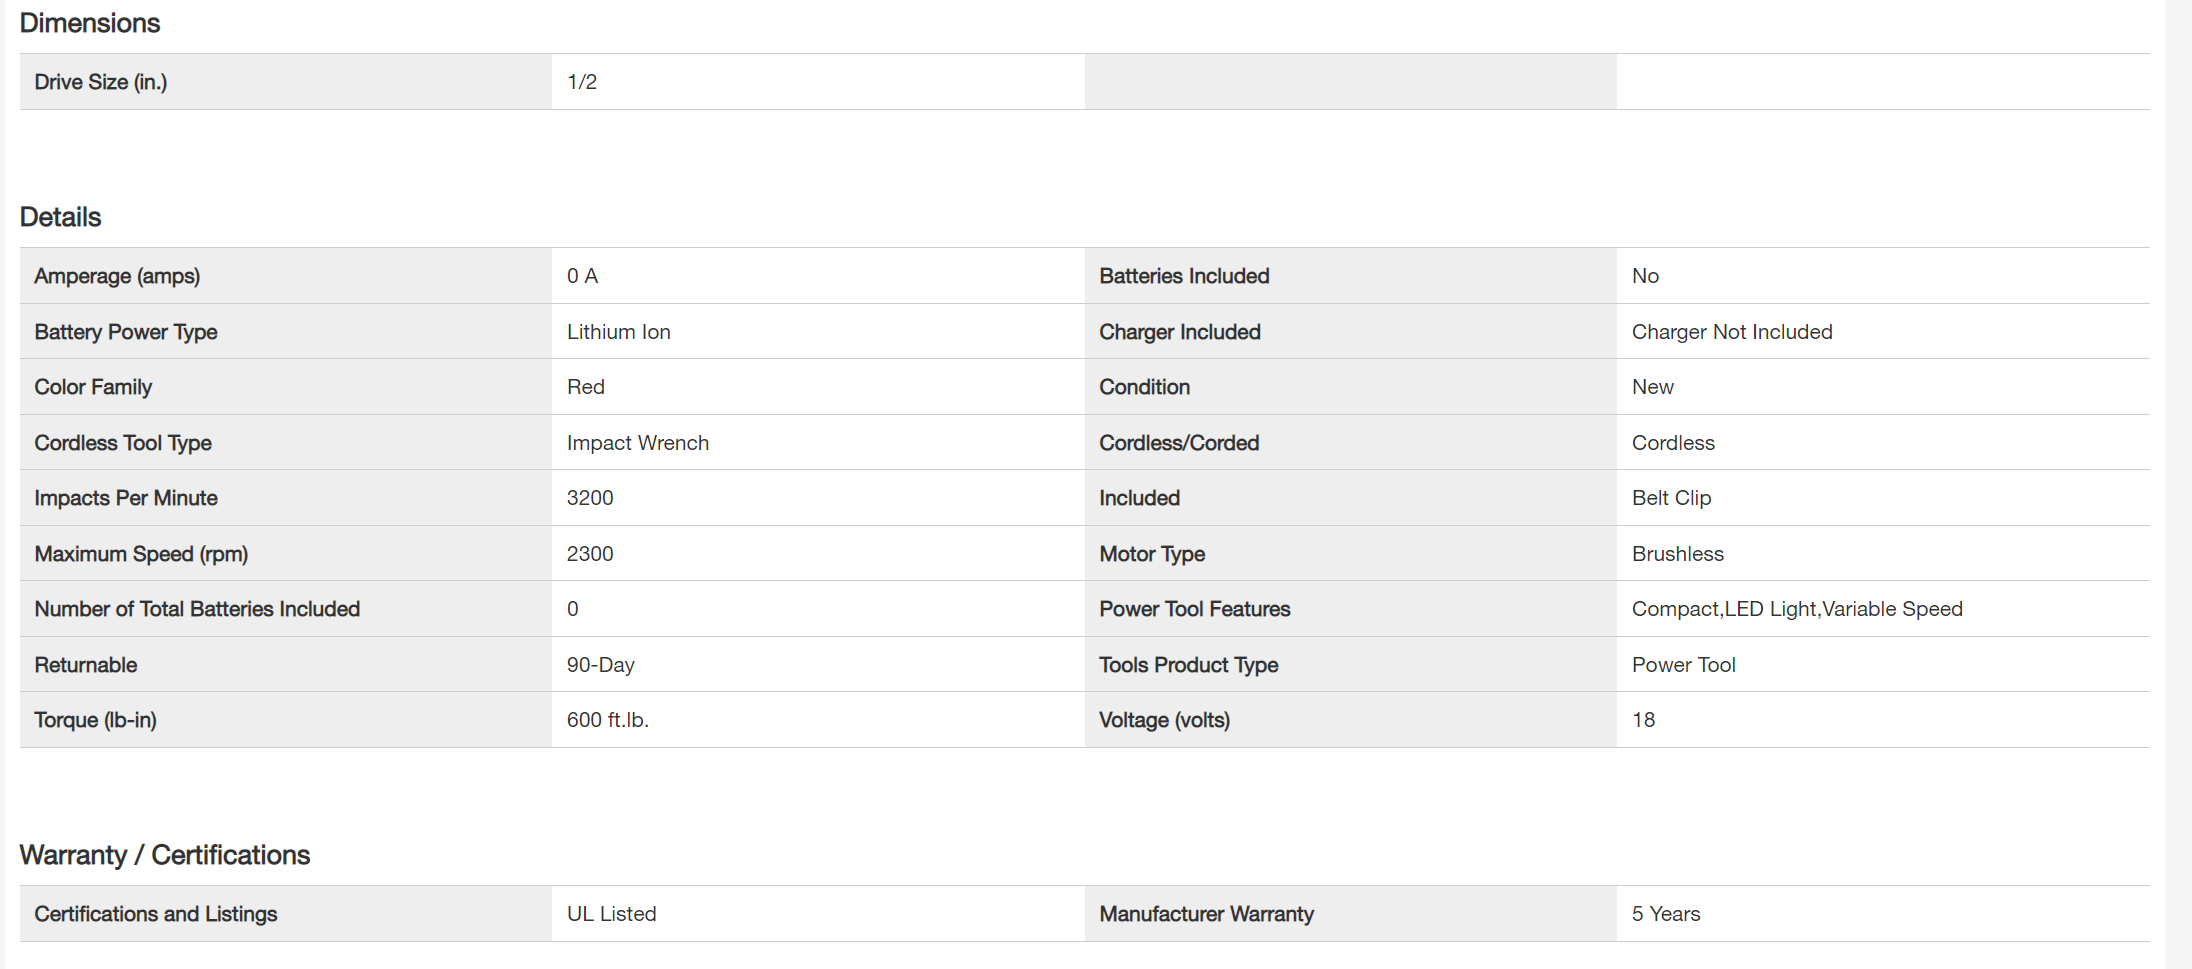Click the Color Family Red value

click(585, 387)
